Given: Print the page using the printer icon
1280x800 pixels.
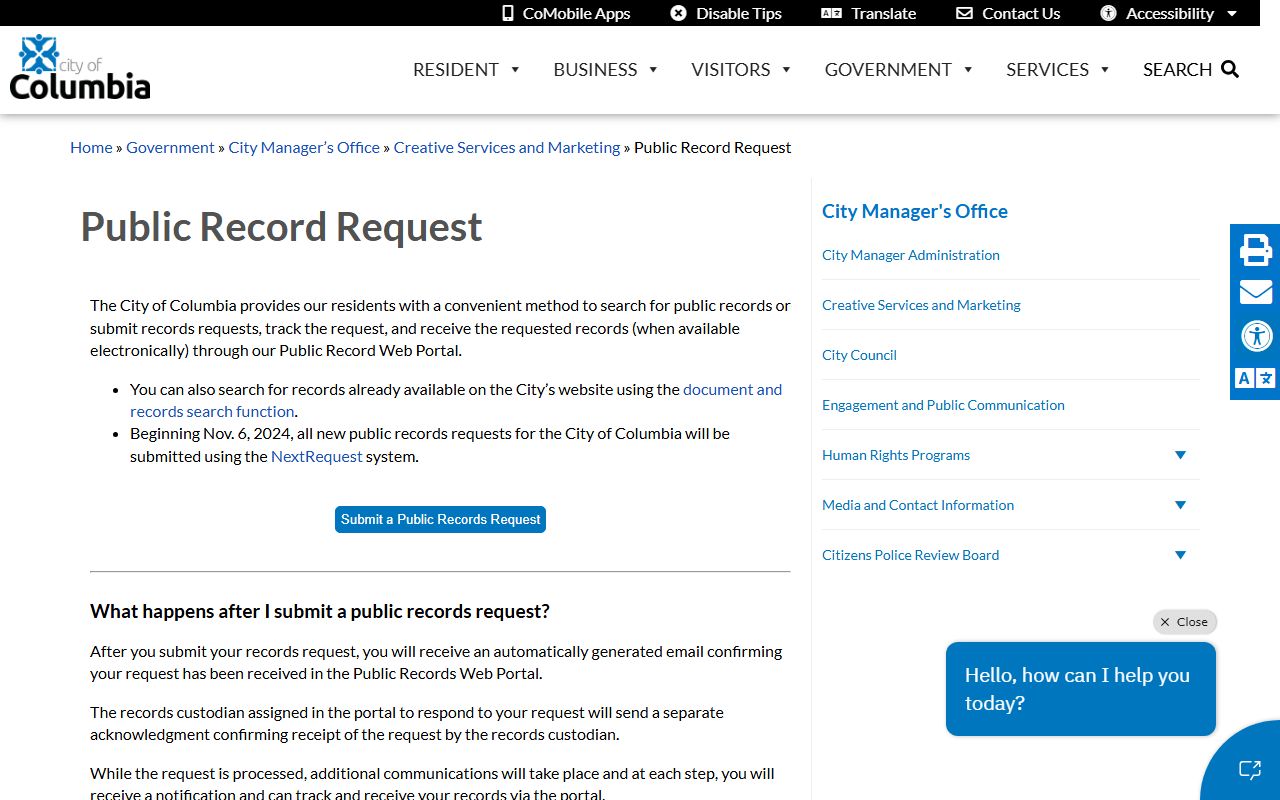Looking at the screenshot, I should click(1256, 249).
